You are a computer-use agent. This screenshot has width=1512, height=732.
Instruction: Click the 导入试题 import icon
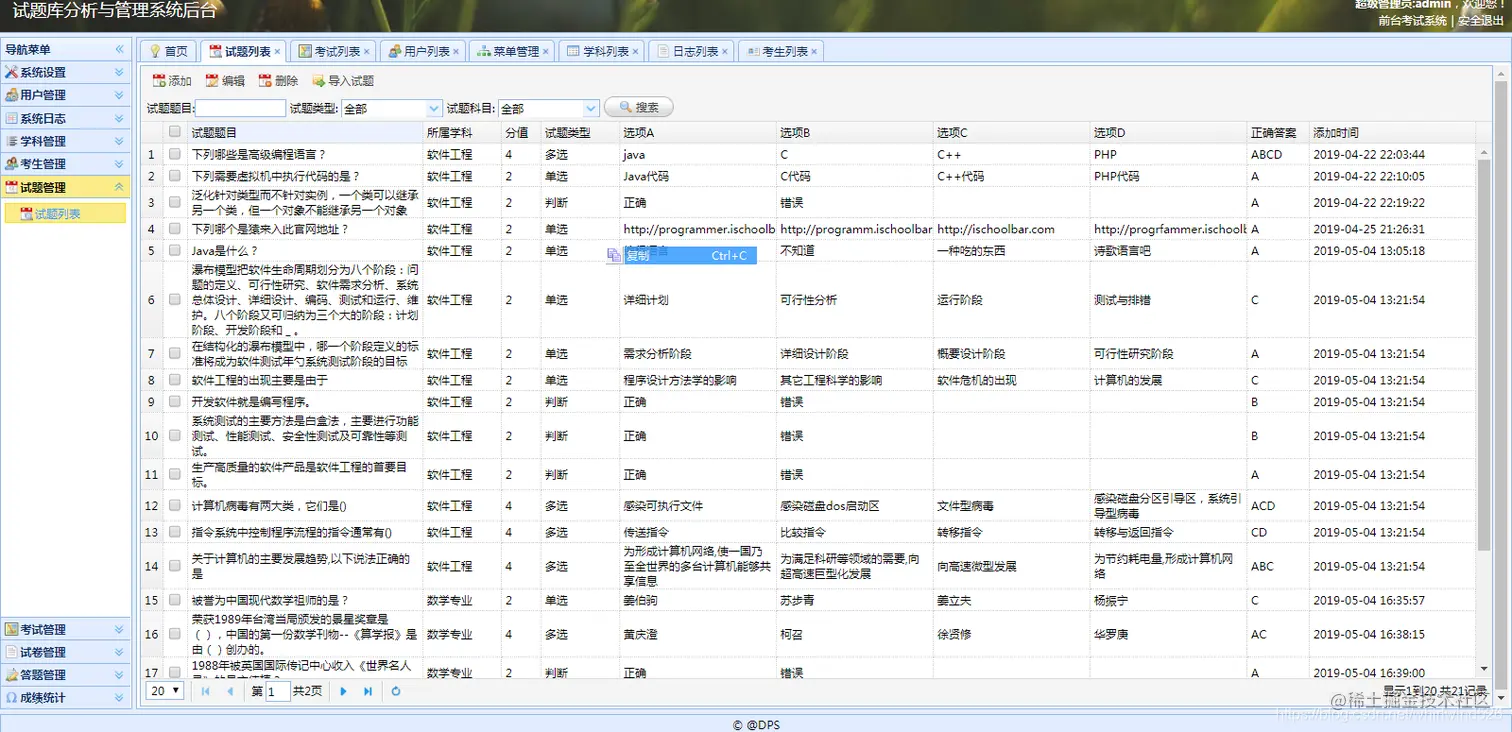318,81
